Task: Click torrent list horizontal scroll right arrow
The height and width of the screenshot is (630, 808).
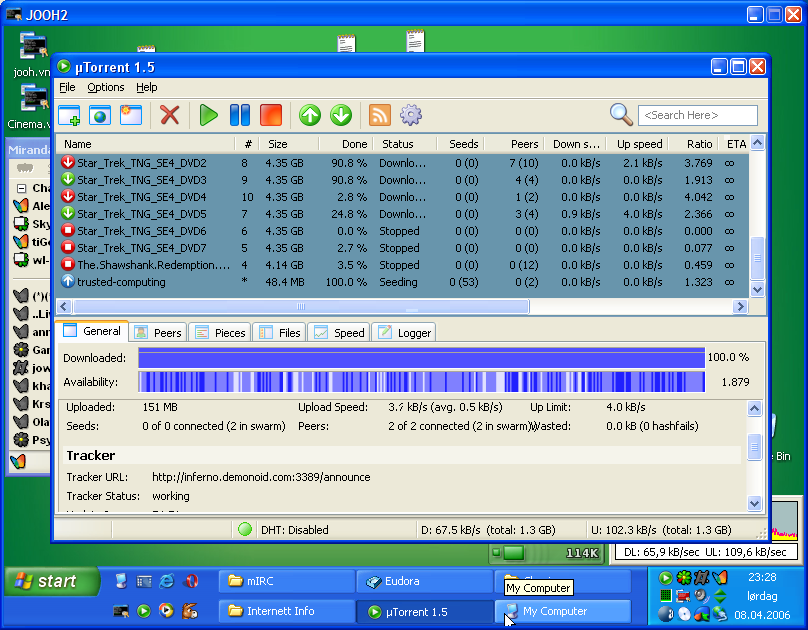Action: click(x=740, y=307)
